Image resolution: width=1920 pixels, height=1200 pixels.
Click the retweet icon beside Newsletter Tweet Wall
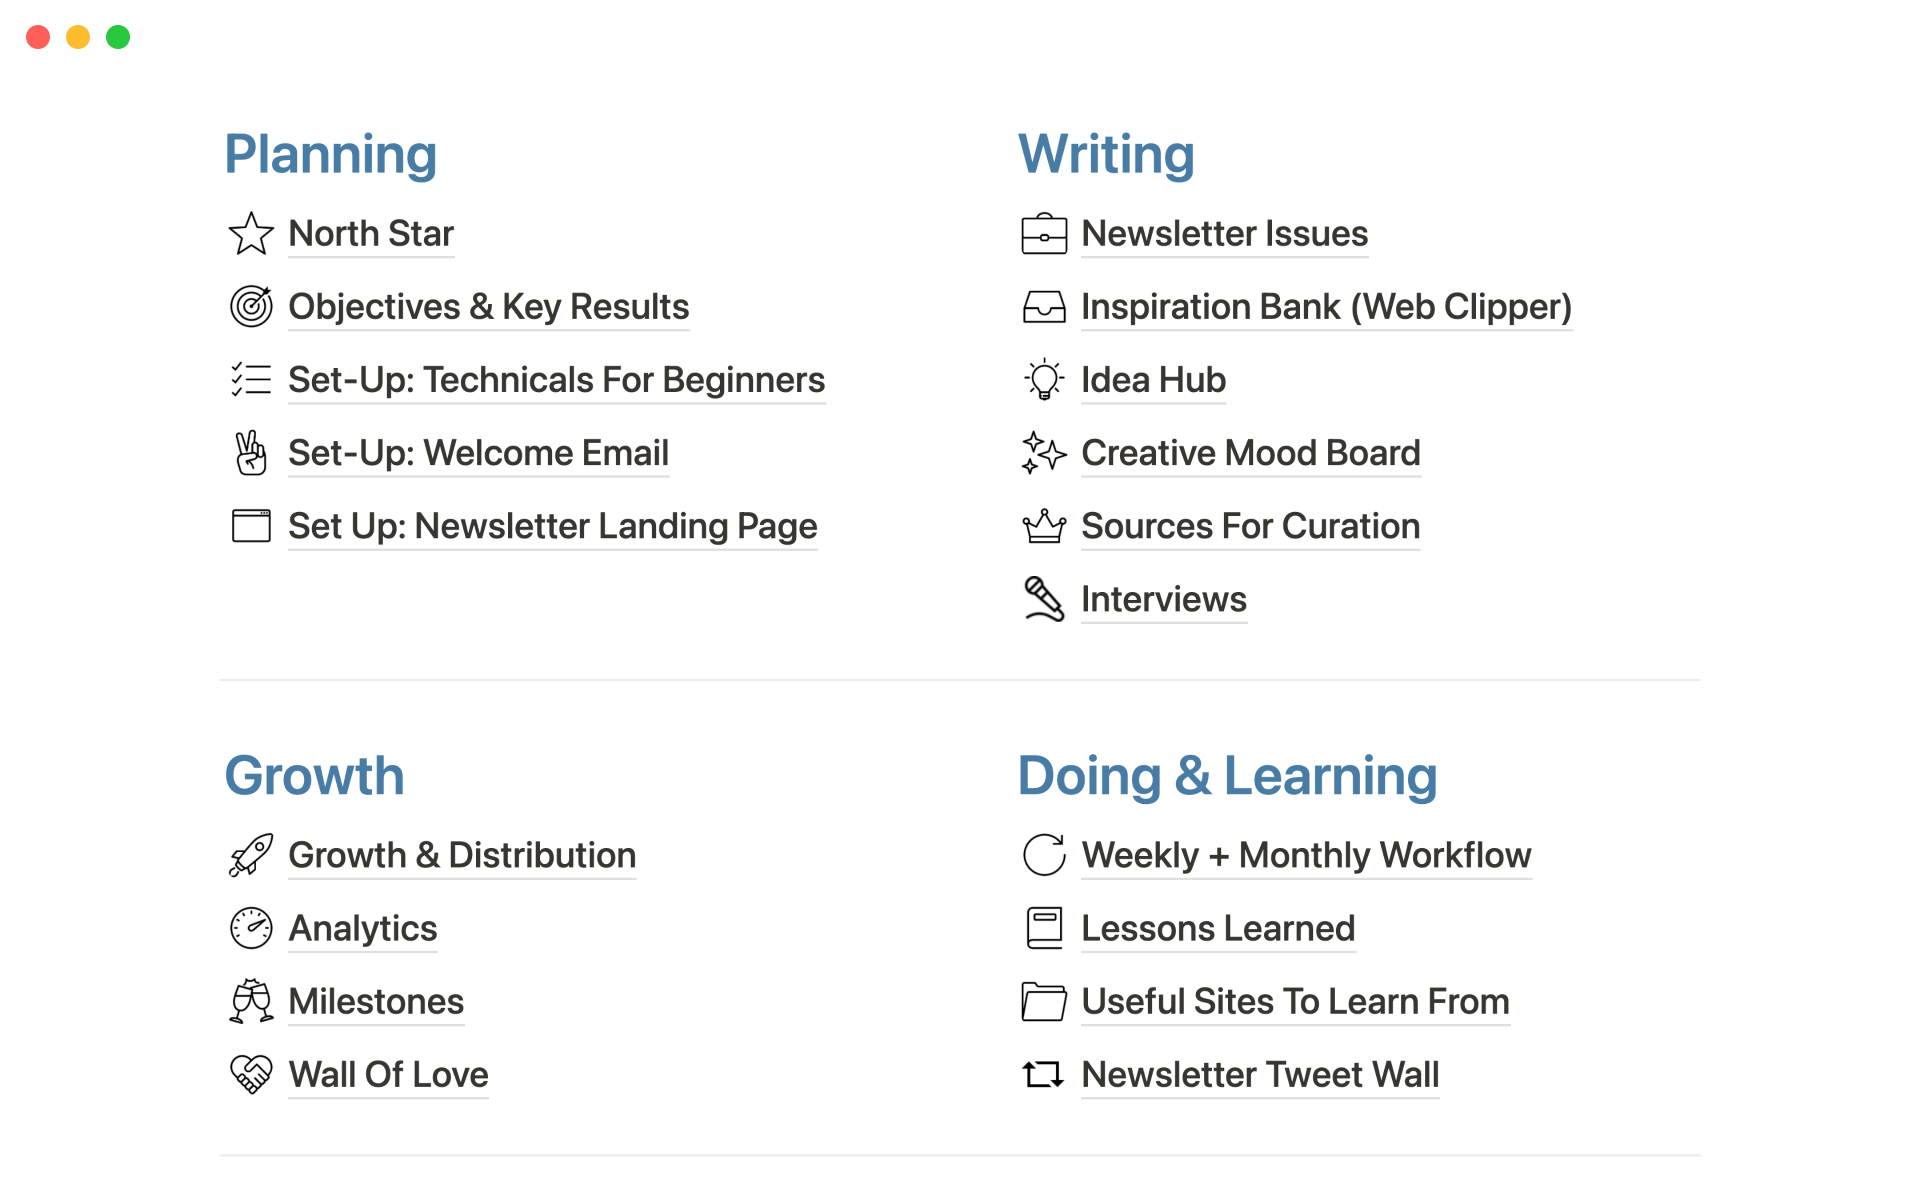(1044, 1075)
